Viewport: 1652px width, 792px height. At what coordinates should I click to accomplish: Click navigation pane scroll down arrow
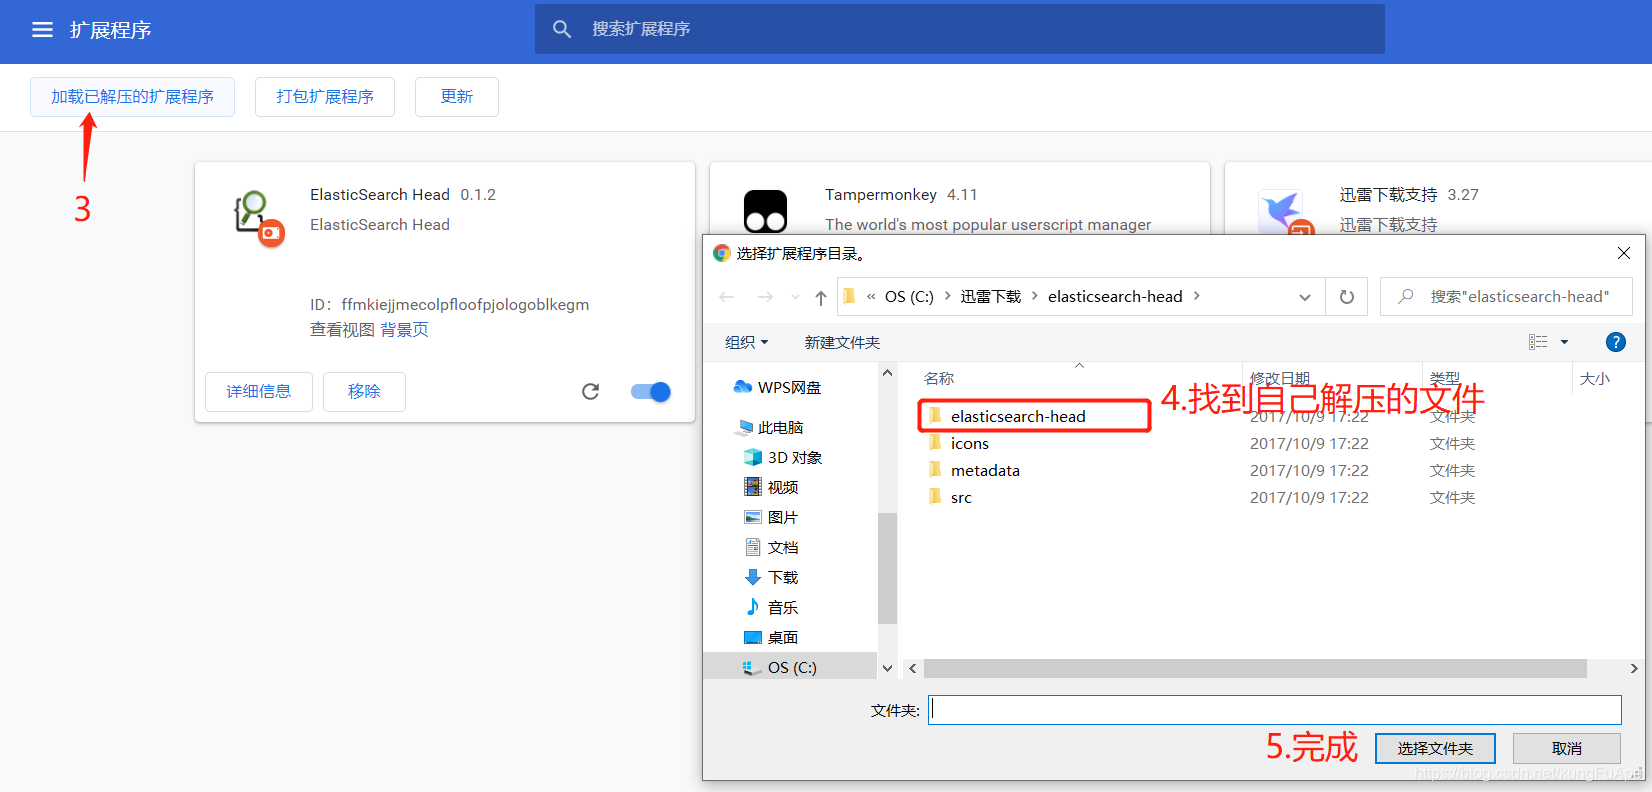tap(887, 668)
